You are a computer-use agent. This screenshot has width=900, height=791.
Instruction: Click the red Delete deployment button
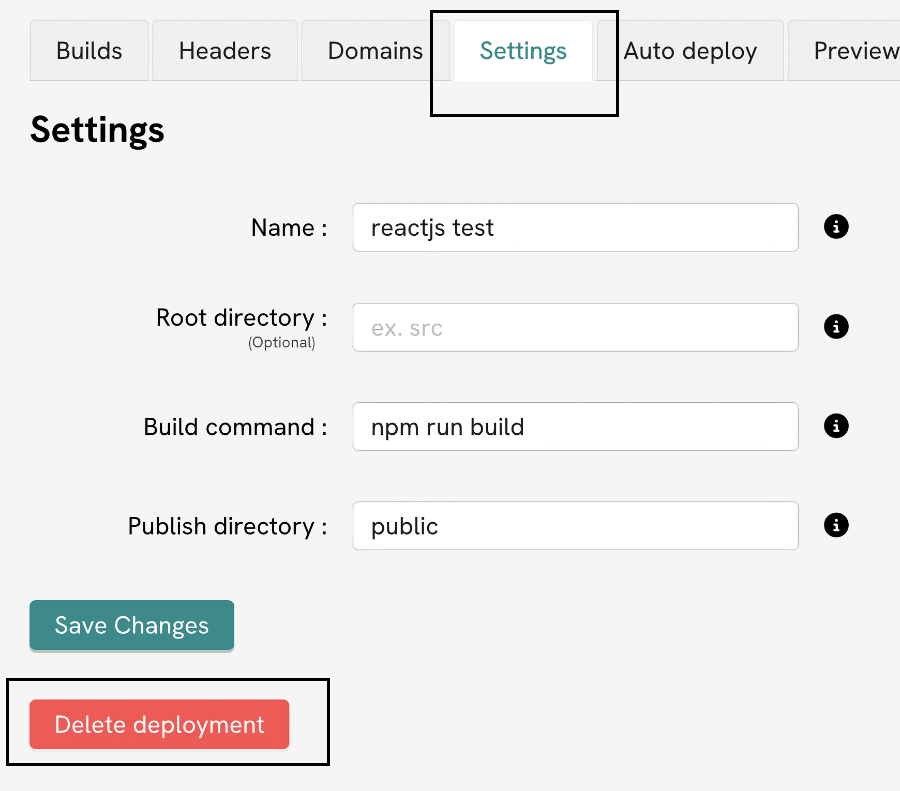[159, 725]
